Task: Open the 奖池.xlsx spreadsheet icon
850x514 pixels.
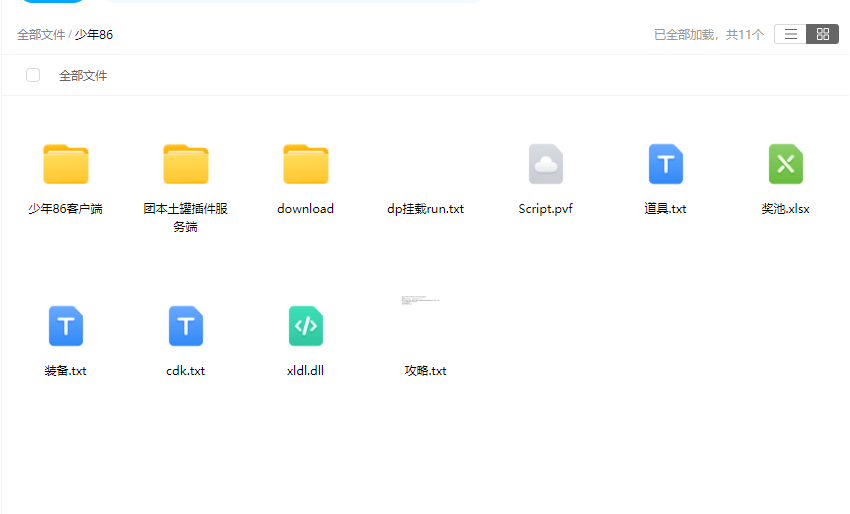Action: tap(786, 164)
